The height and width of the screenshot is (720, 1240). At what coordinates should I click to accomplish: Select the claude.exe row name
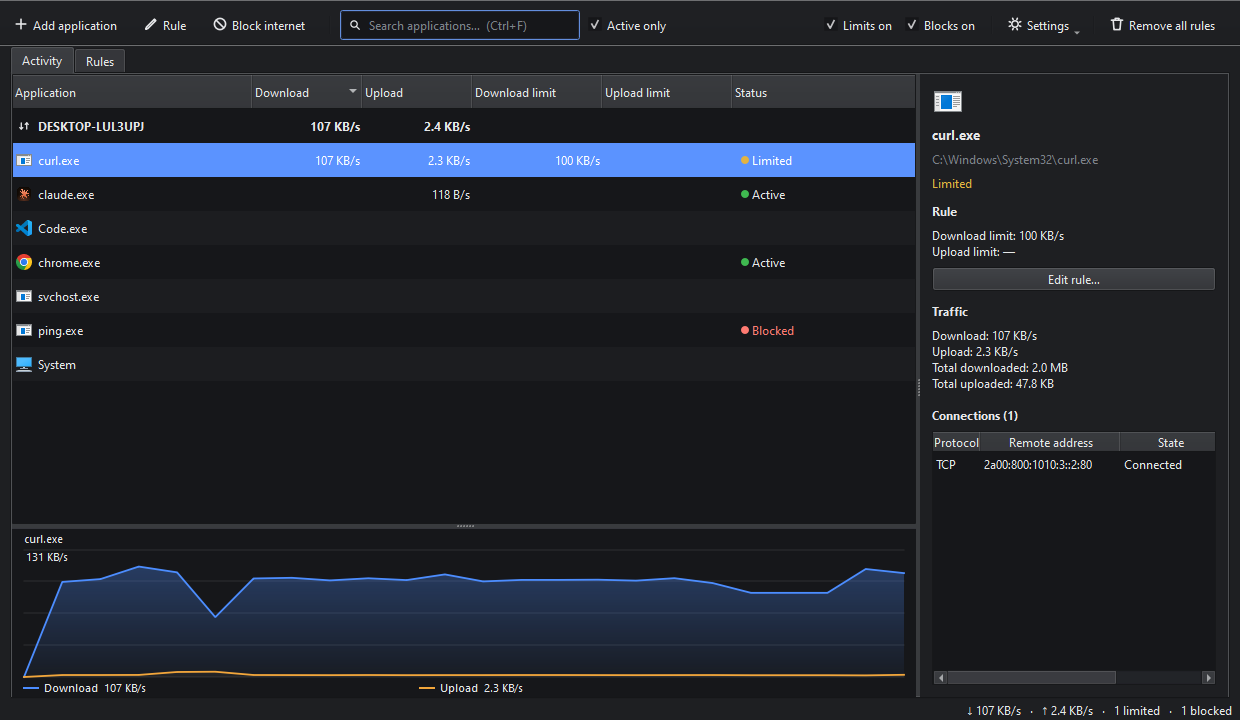(66, 195)
